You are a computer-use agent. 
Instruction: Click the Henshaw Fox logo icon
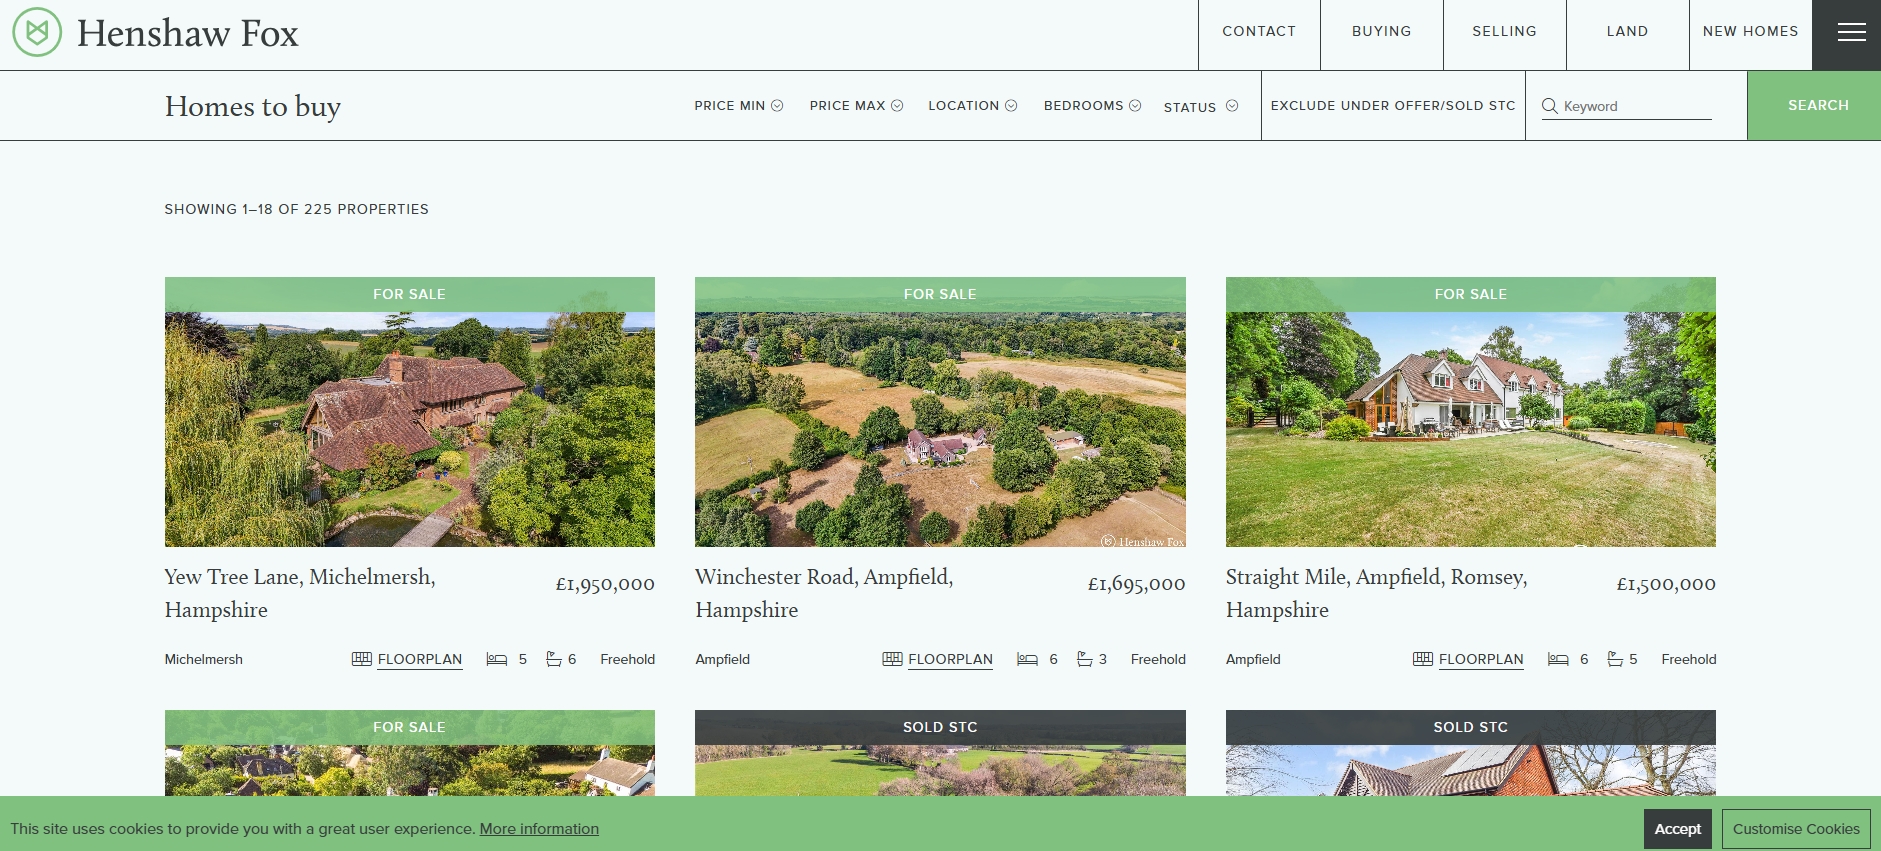click(37, 32)
